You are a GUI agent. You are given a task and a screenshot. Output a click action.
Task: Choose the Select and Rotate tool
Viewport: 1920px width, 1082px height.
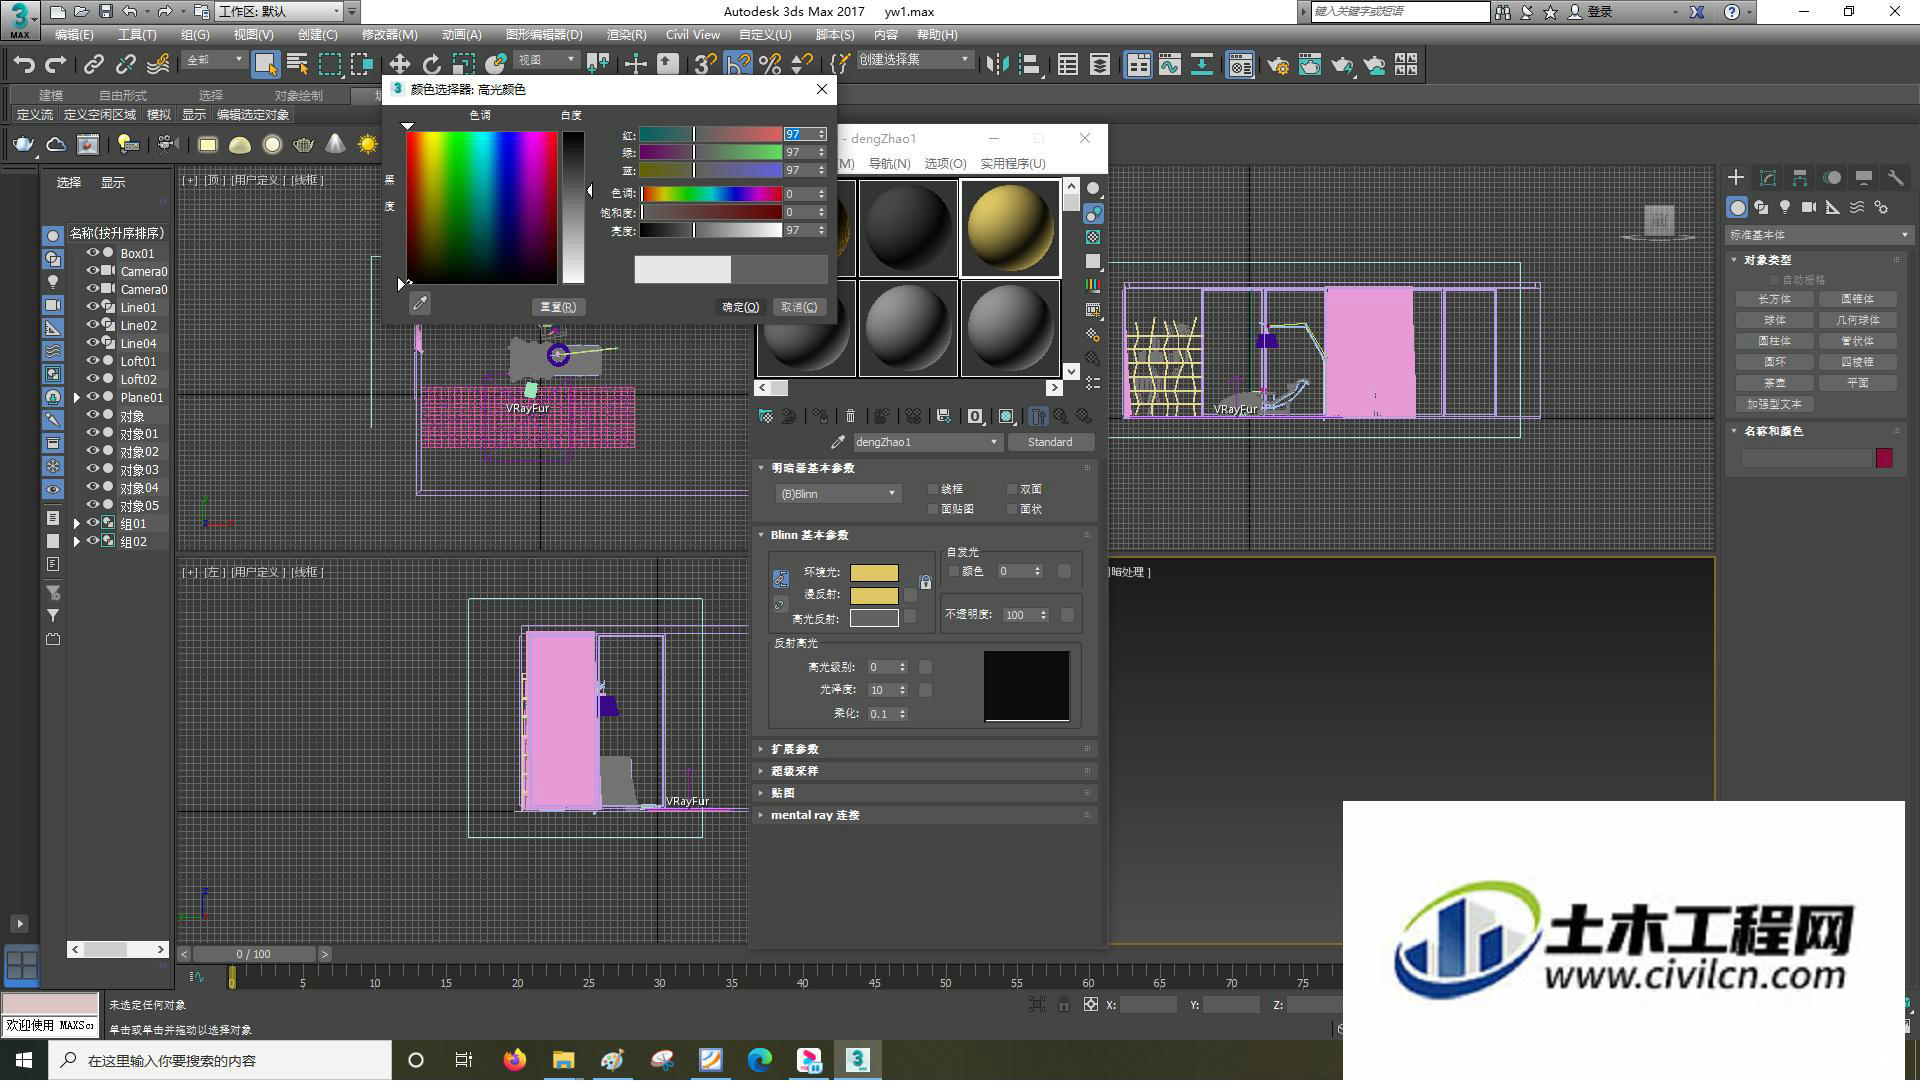tap(431, 64)
